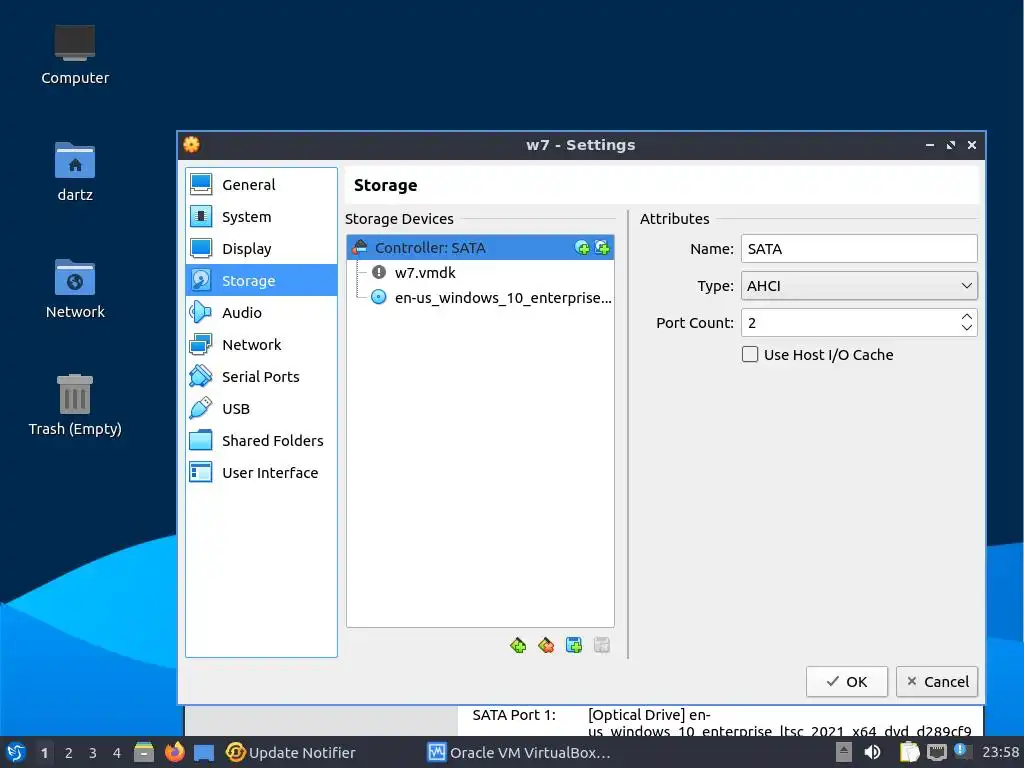This screenshot has height=768, width=1024.
Task: Open the Network desktop folder icon
Action: click(x=74, y=289)
